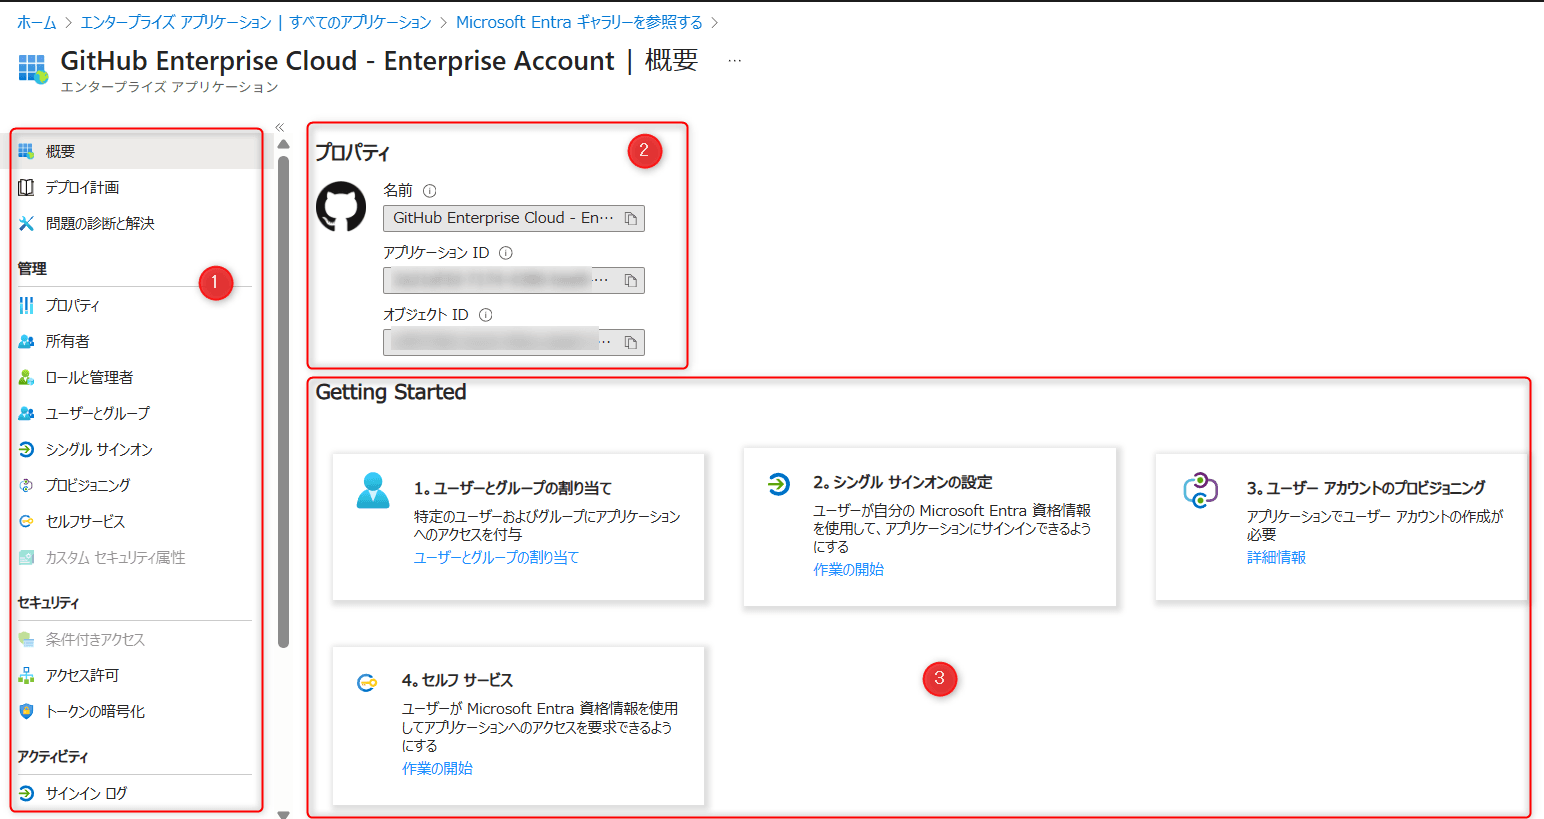Copy the アプリケーション ID value
The width and height of the screenshot is (1544, 819).
pyautogui.click(x=631, y=280)
